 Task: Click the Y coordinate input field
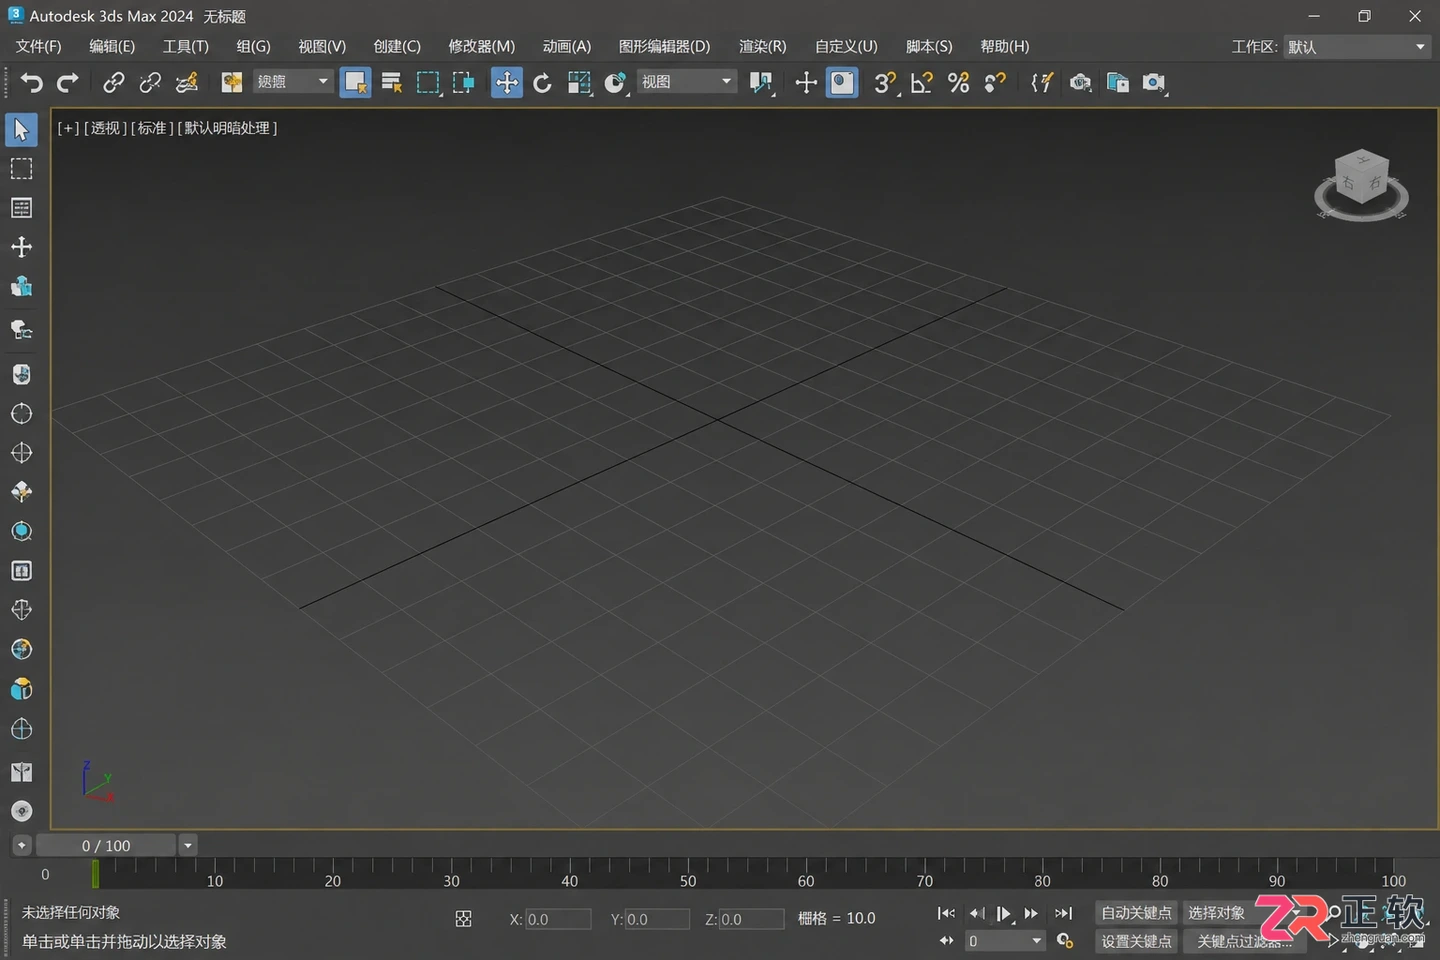657,919
